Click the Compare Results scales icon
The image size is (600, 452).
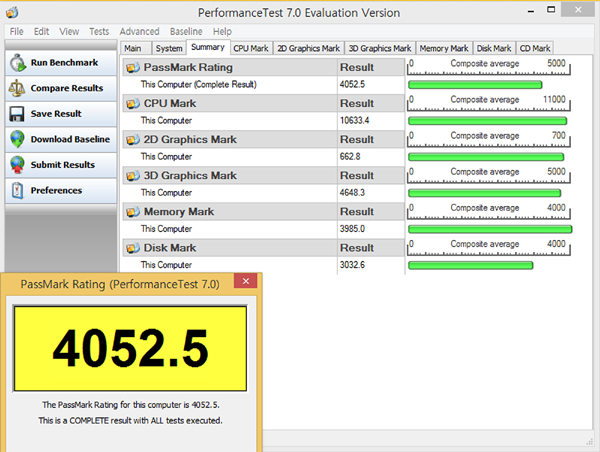click(17, 88)
